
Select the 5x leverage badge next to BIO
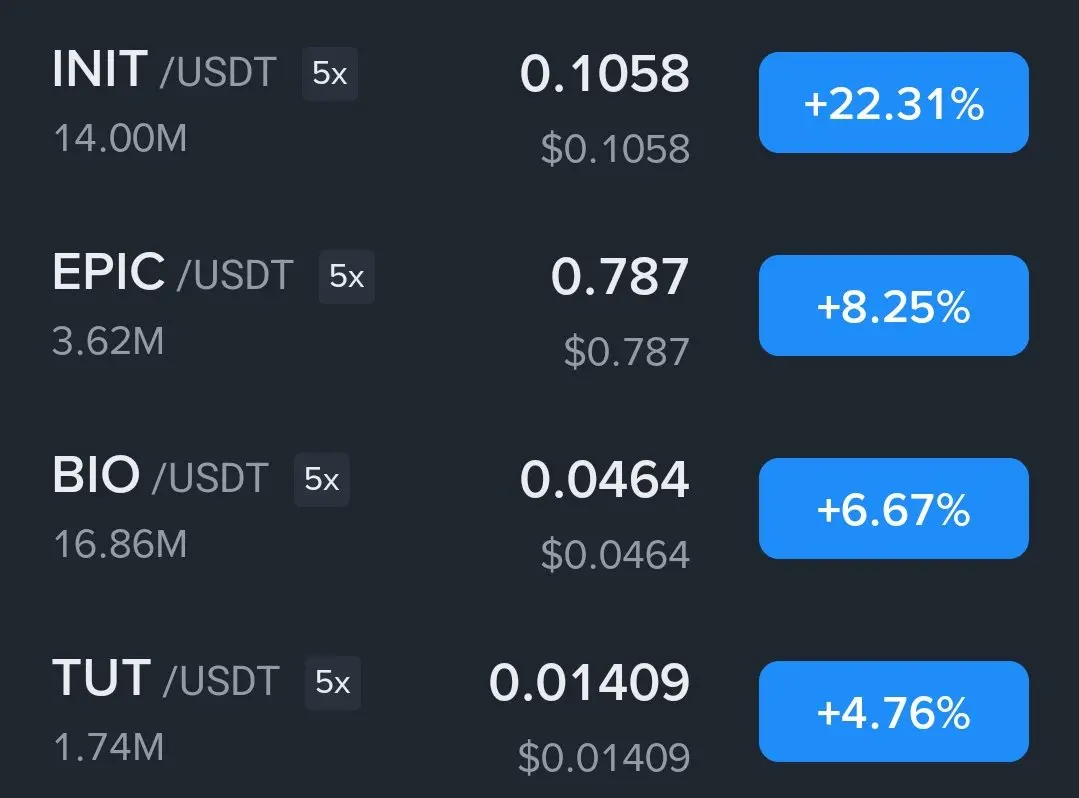pos(321,479)
